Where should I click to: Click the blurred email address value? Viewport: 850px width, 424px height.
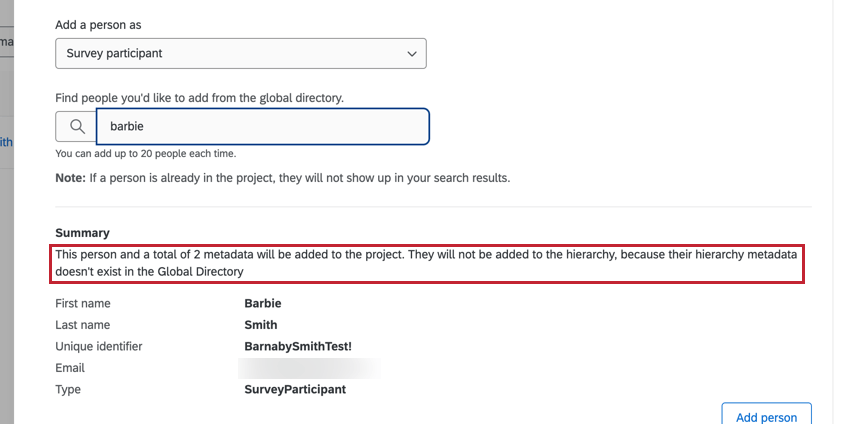point(310,368)
